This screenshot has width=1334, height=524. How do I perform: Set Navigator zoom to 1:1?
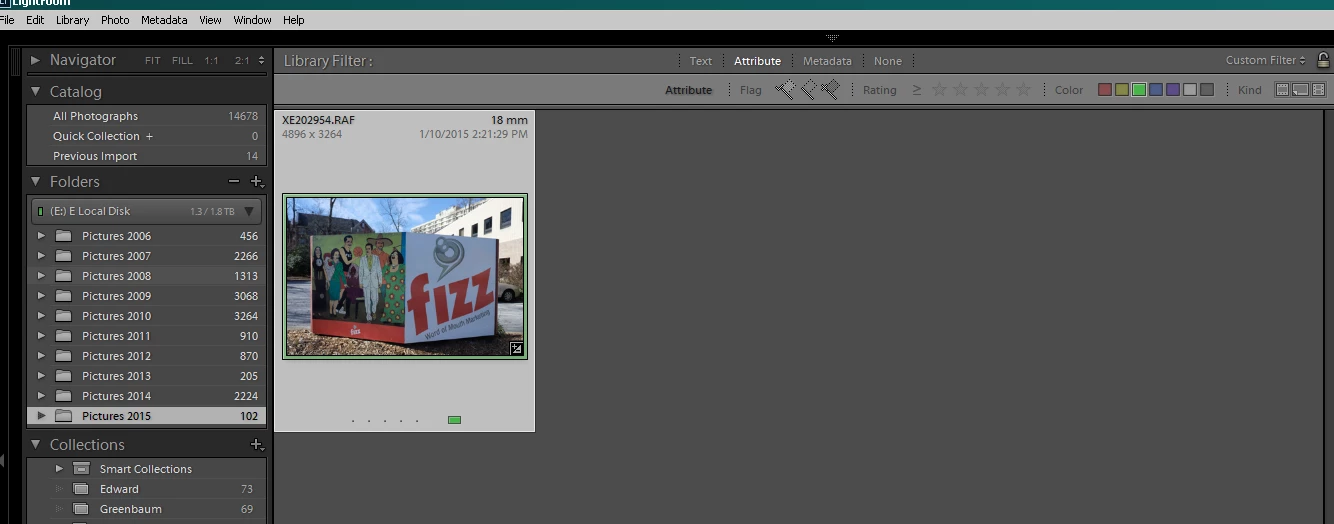[x=212, y=61]
